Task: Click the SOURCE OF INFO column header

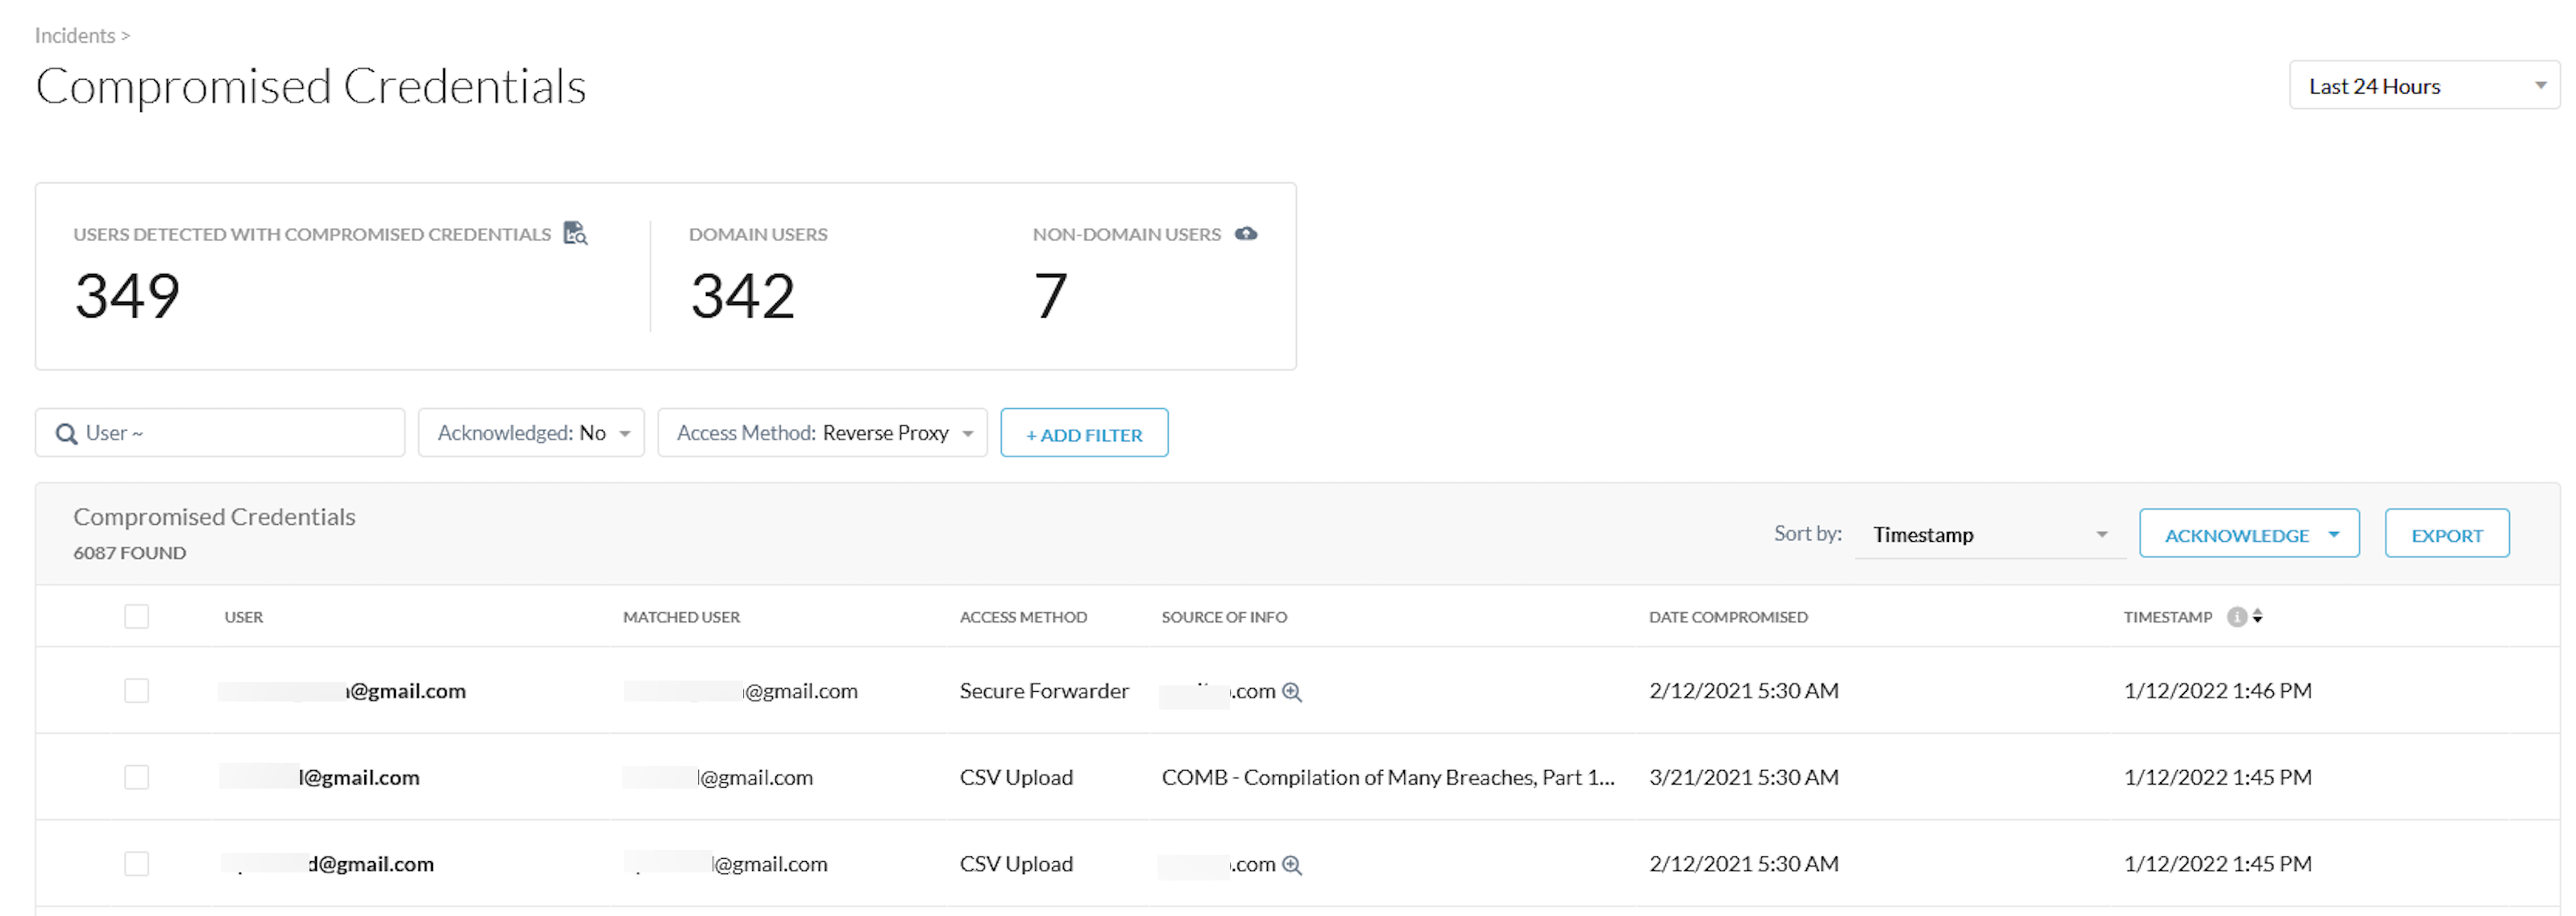Action: (x=1224, y=617)
